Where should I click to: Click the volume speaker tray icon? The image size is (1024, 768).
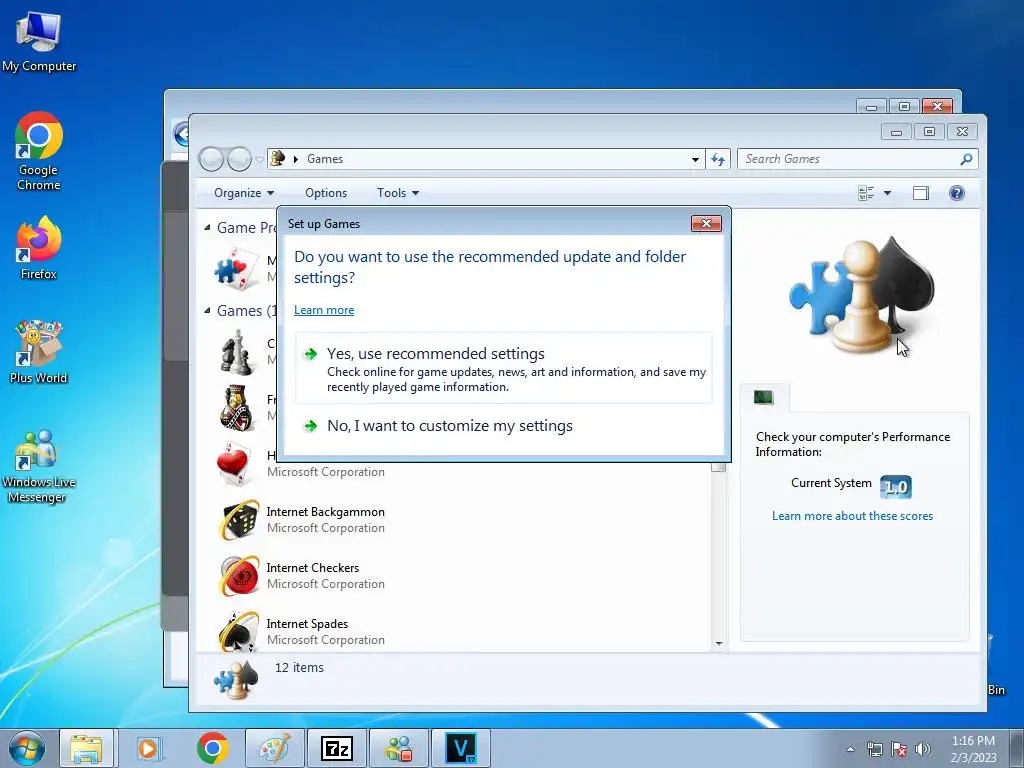pos(923,749)
